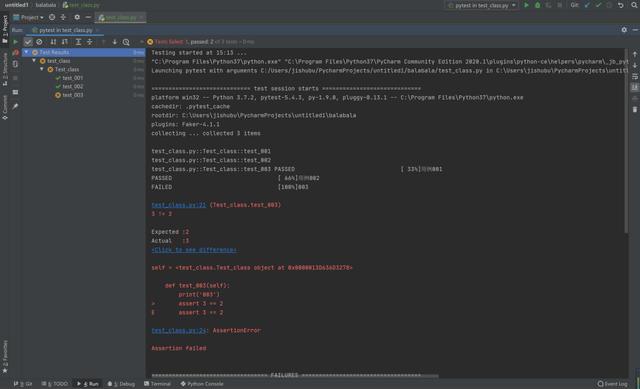Open test history clock icon
This screenshot has height=389, width=640.
tap(126, 42)
